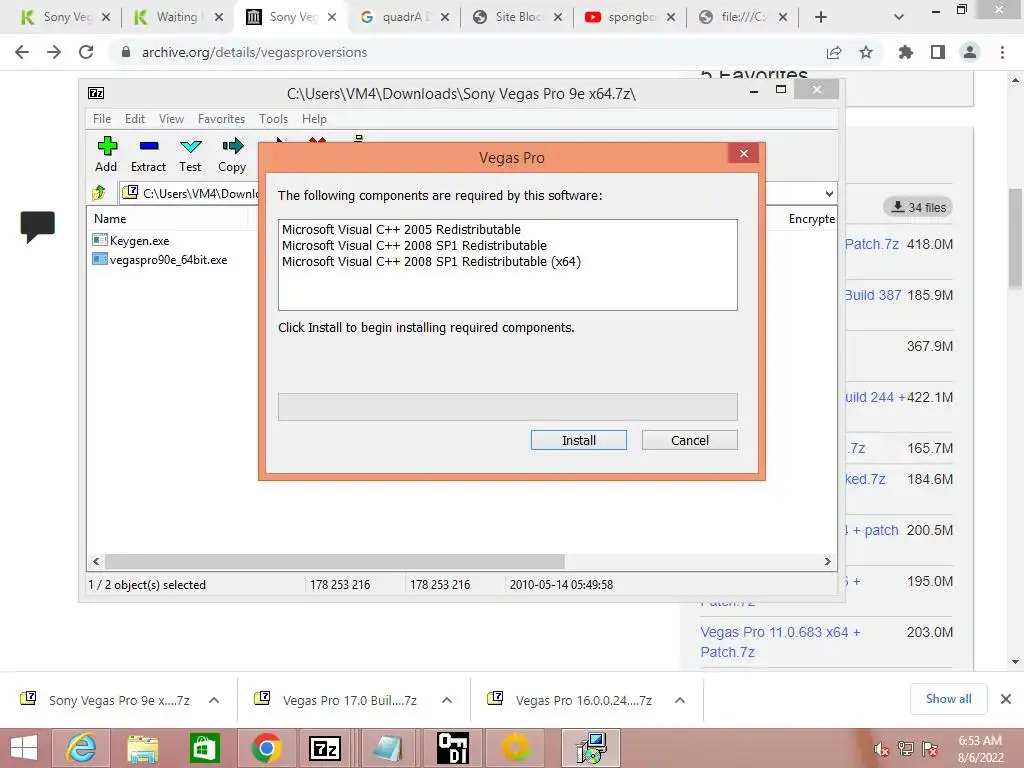Open Windows Store from taskbar
This screenshot has width=1024, height=768.
[x=204, y=748]
